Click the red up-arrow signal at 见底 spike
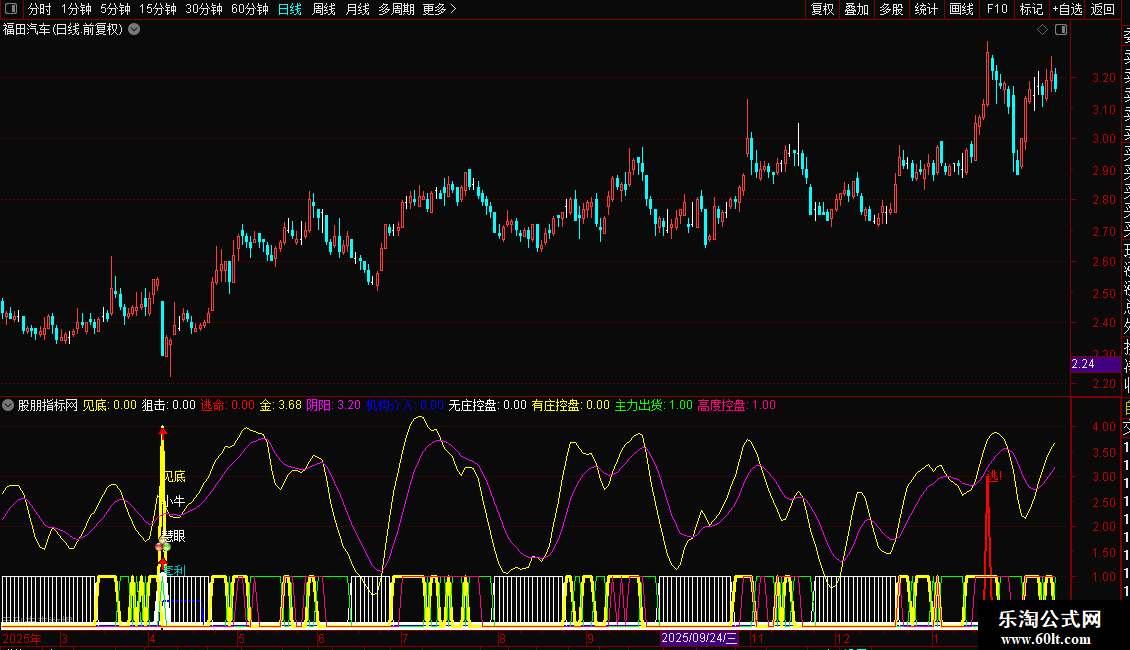This screenshot has height=650, width=1130. tap(163, 431)
